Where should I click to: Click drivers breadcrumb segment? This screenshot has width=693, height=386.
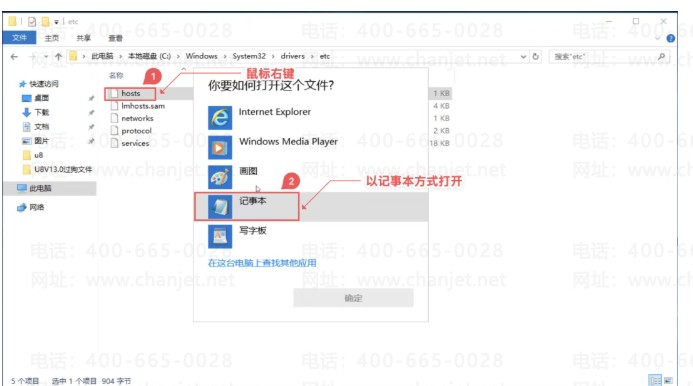293,56
